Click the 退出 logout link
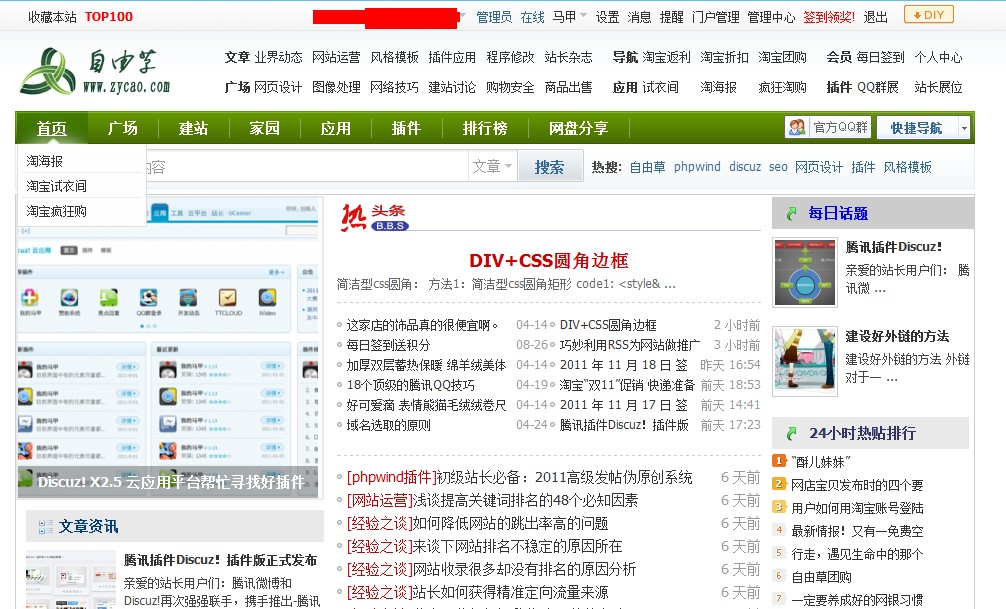This screenshot has height=609, width=1006. [875, 17]
